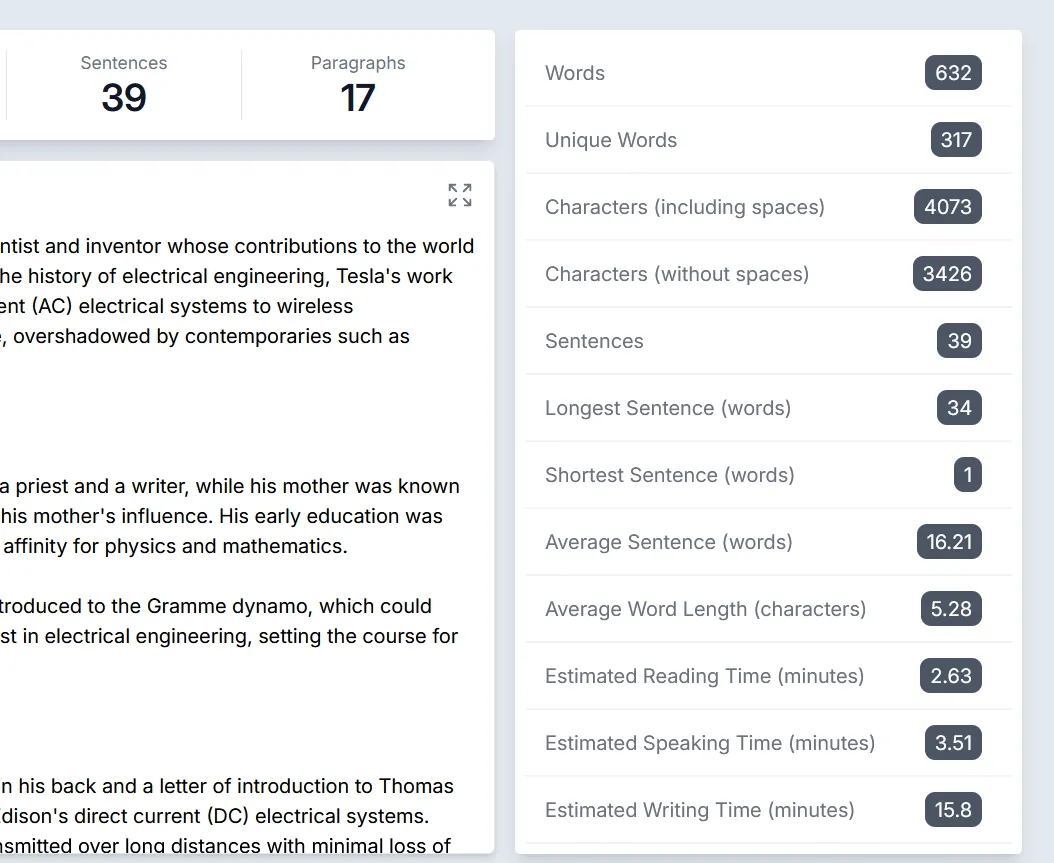Click the Average Sentence words label
The image size is (1054, 863).
coord(668,541)
